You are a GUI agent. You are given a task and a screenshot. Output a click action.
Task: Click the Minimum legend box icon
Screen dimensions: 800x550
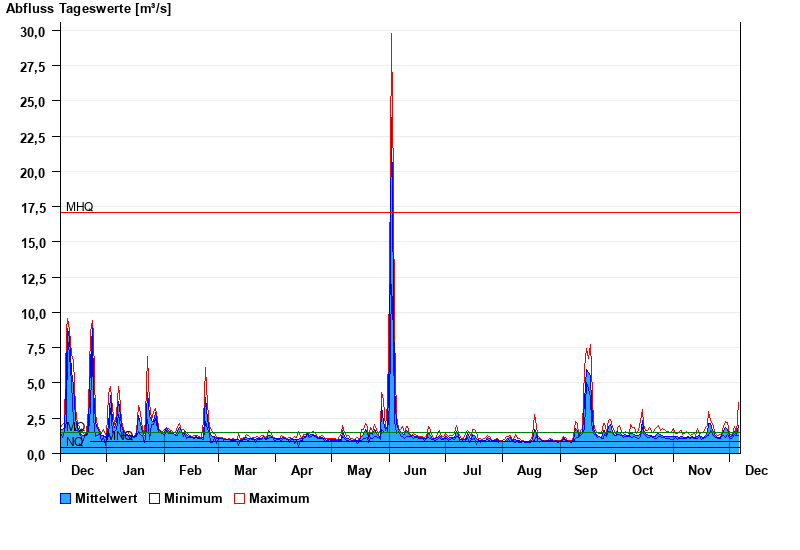(154, 499)
